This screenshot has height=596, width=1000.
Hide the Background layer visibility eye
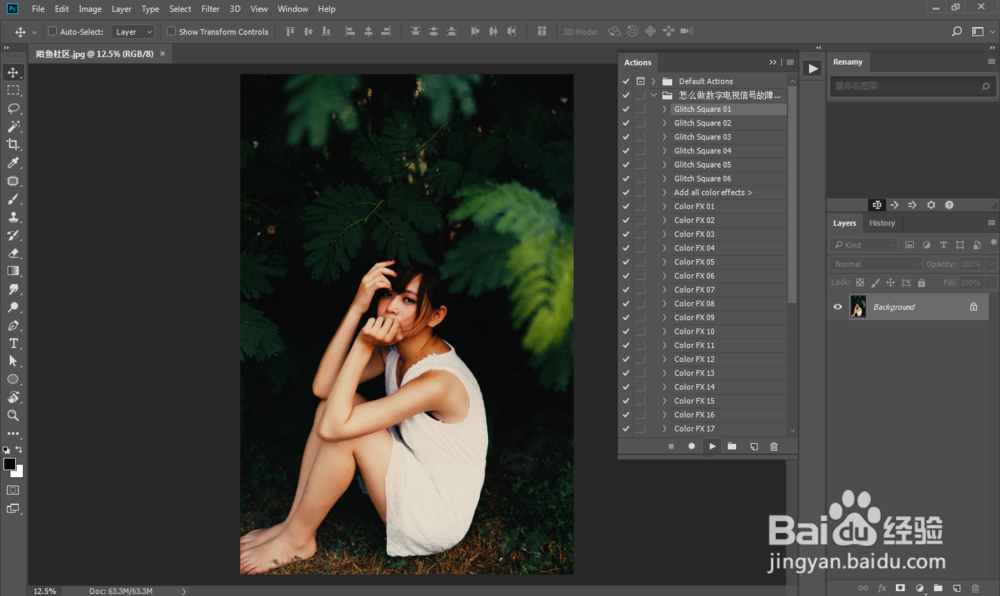[838, 307]
